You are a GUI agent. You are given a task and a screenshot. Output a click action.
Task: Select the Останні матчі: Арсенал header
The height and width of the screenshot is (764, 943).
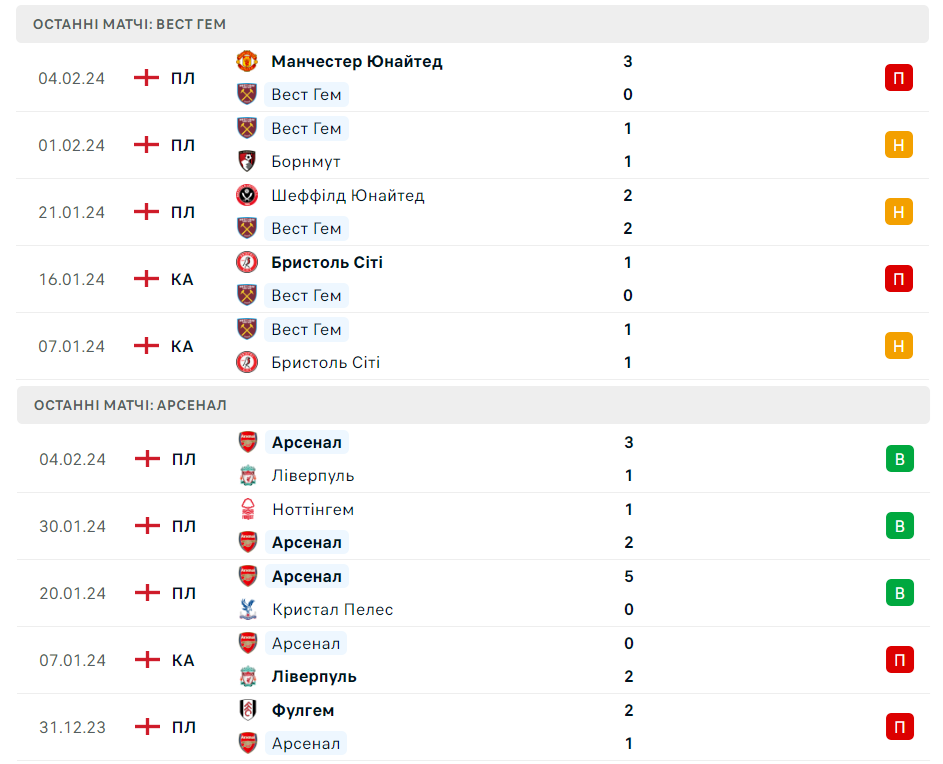click(130, 405)
